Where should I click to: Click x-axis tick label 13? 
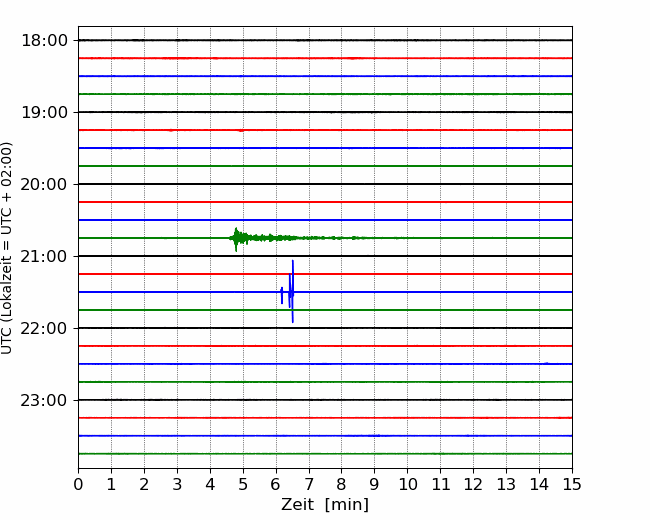pyautogui.click(x=507, y=484)
